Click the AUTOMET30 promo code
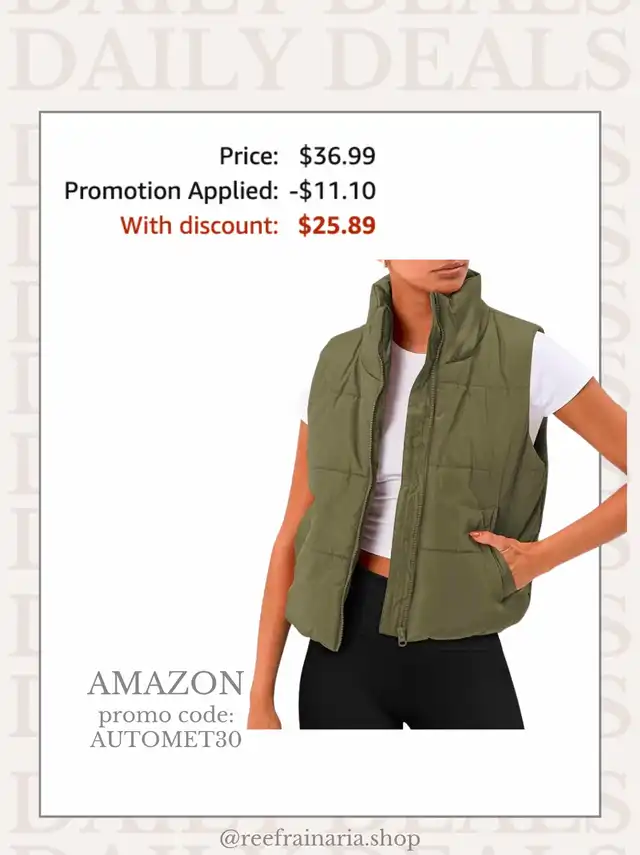The height and width of the screenshot is (855, 640). (x=166, y=740)
